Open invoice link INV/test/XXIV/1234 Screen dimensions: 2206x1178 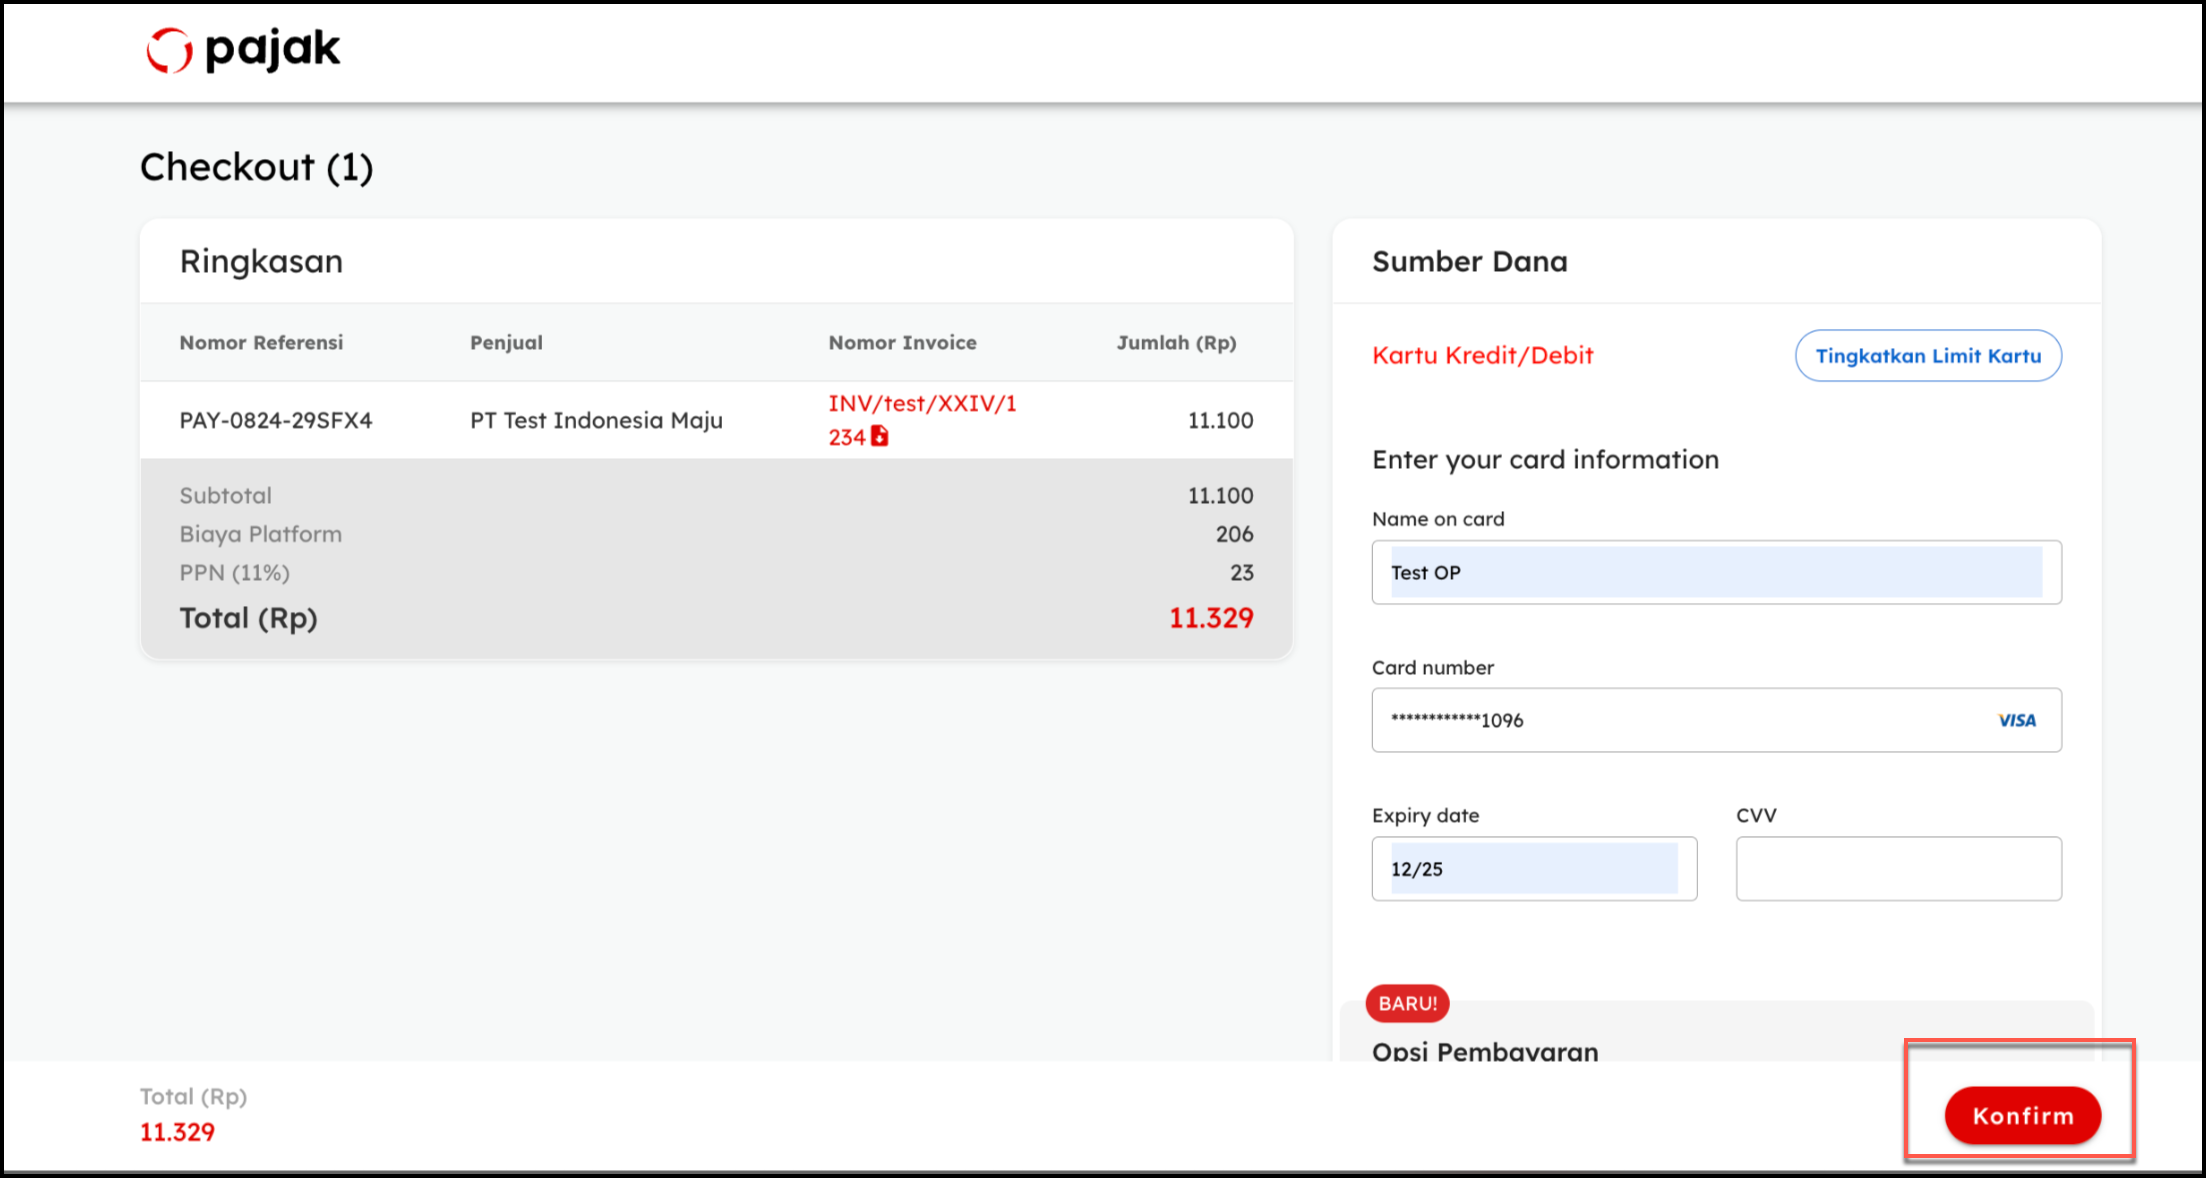(921, 404)
